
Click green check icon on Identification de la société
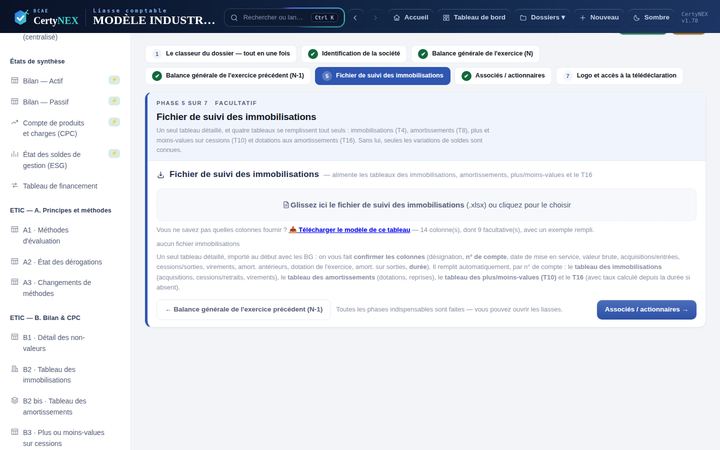(313, 54)
